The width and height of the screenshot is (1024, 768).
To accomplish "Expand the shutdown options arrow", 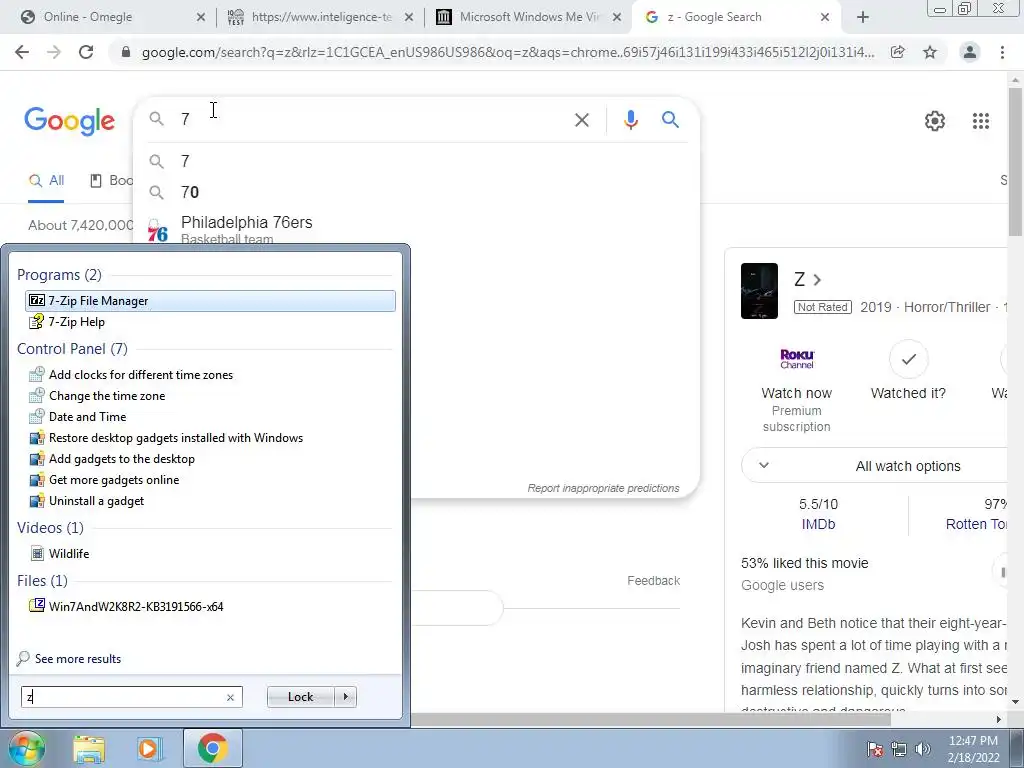I will pos(345,697).
